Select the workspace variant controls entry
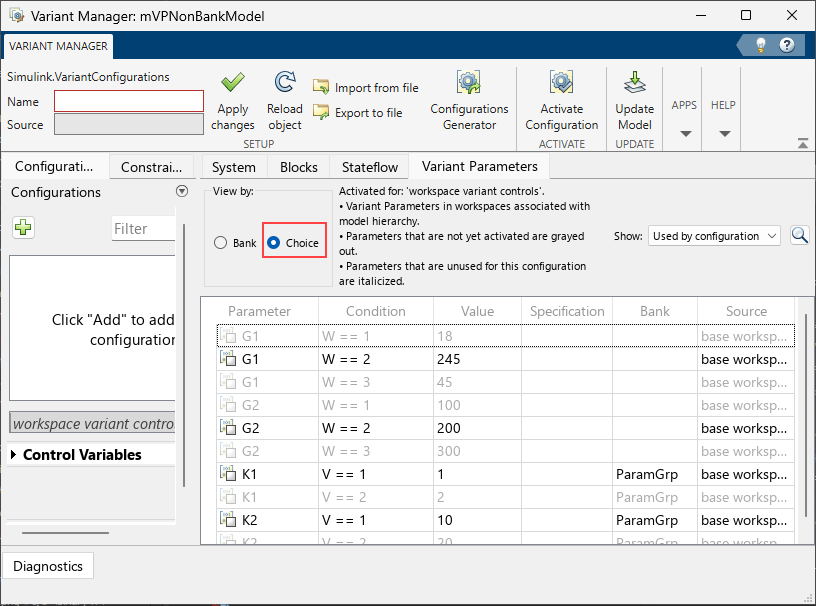Screen dimensions: 816x606 (93, 423)
